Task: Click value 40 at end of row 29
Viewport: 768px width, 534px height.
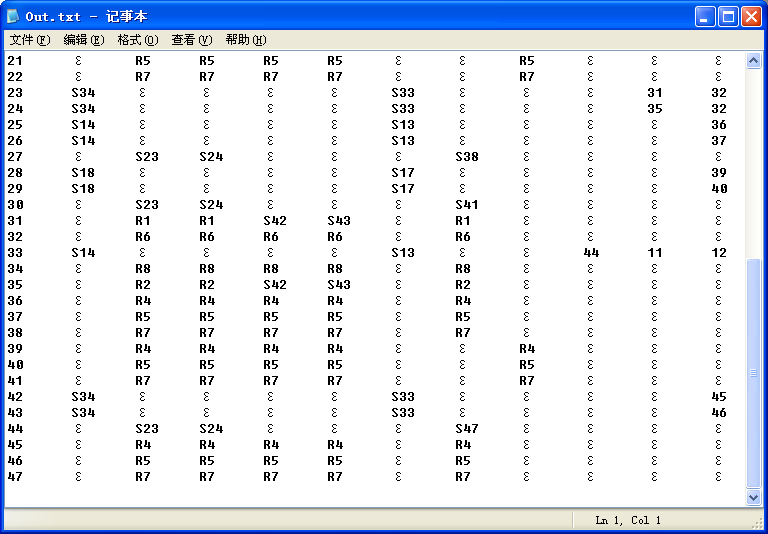Action: click(719, 189)
